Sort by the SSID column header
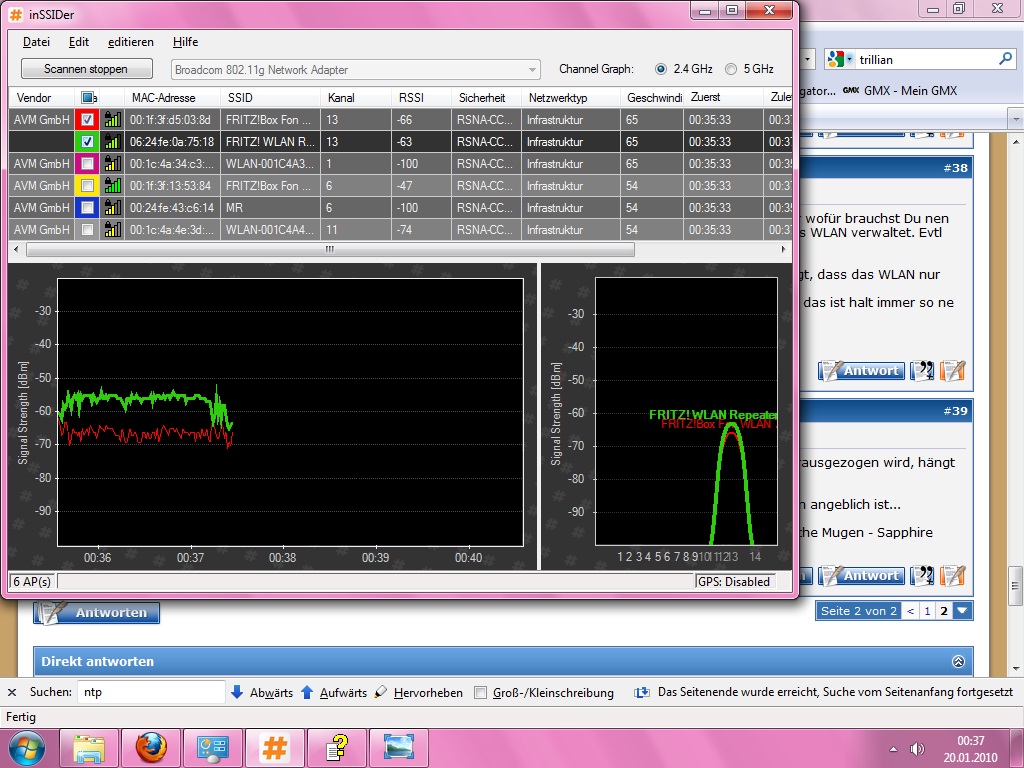The height and width of the screenshot is (768, 1024). 270,98
